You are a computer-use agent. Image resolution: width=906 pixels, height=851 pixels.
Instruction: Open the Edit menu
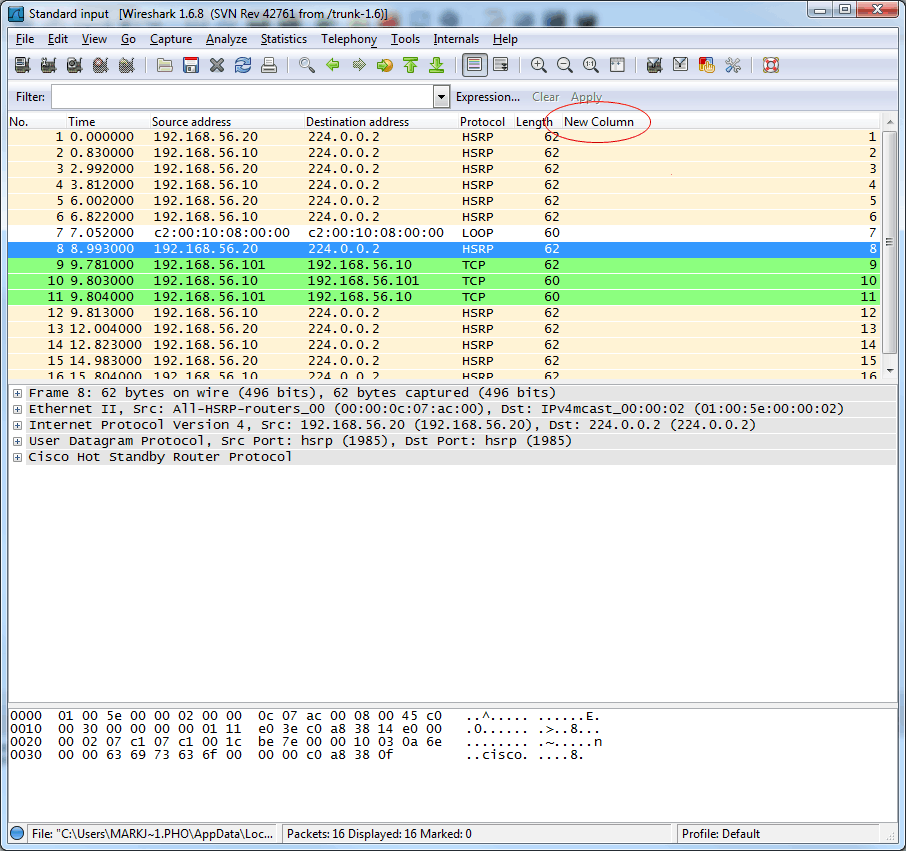coord(58,39)
